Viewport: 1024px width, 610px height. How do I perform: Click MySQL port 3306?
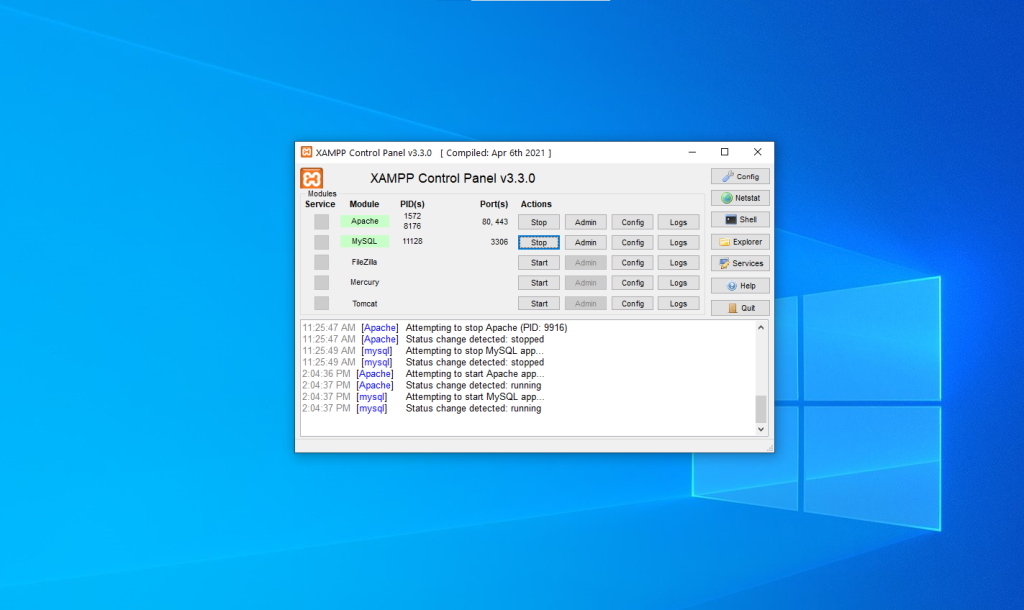point(499,242)
